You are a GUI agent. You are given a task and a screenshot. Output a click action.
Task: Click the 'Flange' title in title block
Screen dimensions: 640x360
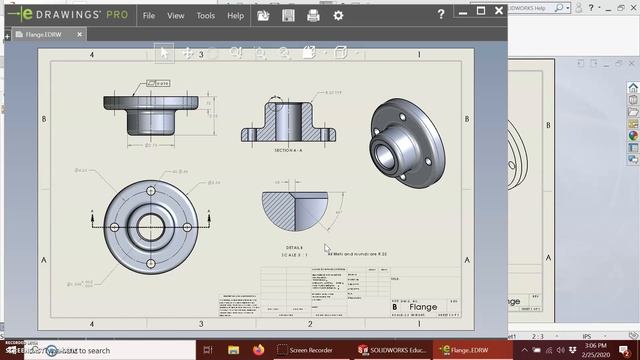pos(423,307)
